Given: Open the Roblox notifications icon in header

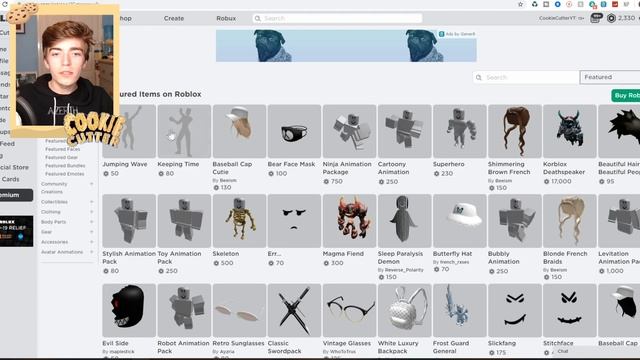Looking at the screenshot, I should coord(596,18).
